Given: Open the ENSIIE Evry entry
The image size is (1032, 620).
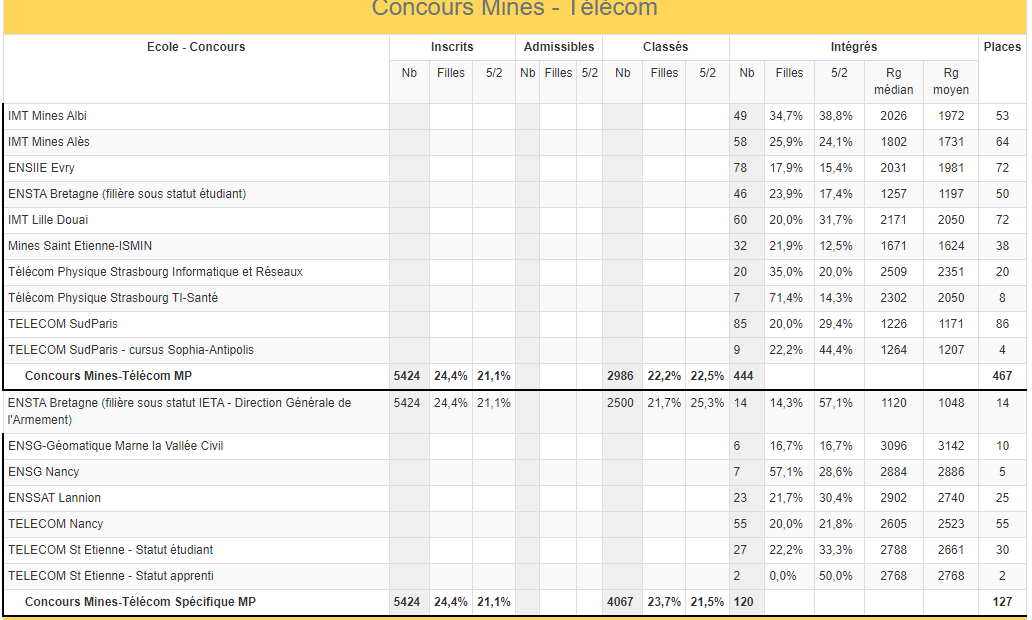Looking at the screenshot, I should 41,168.
